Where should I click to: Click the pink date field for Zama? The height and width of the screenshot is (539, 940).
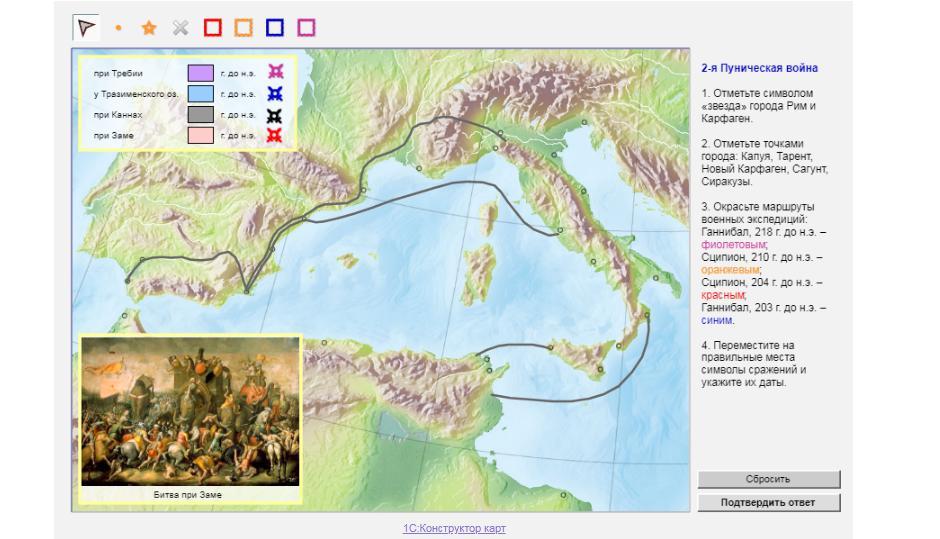tap(201, 135)
